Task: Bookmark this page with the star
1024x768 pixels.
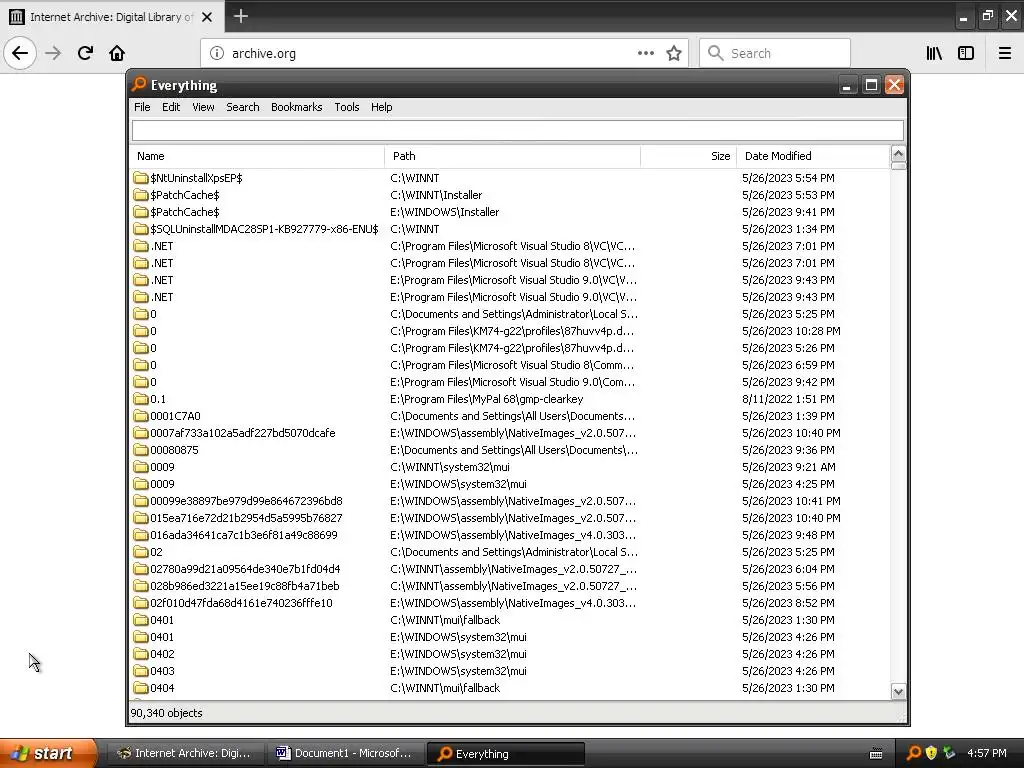Action: click(x=674, y=53)
